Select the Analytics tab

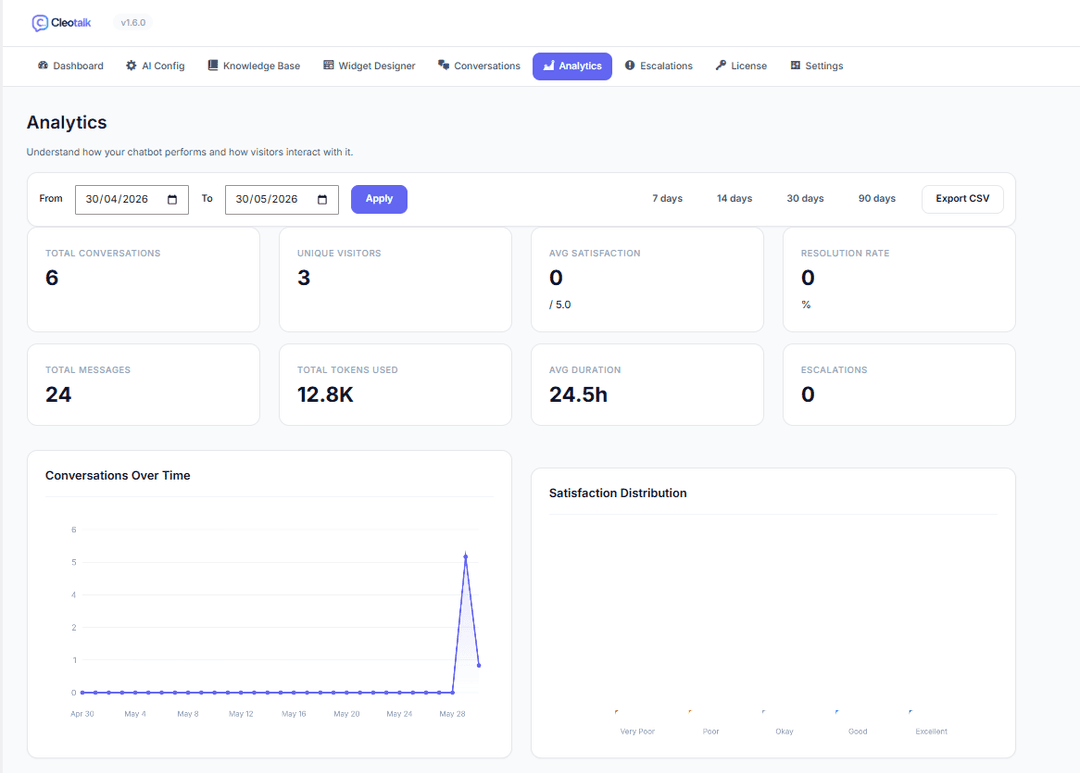tap(572, 66)
